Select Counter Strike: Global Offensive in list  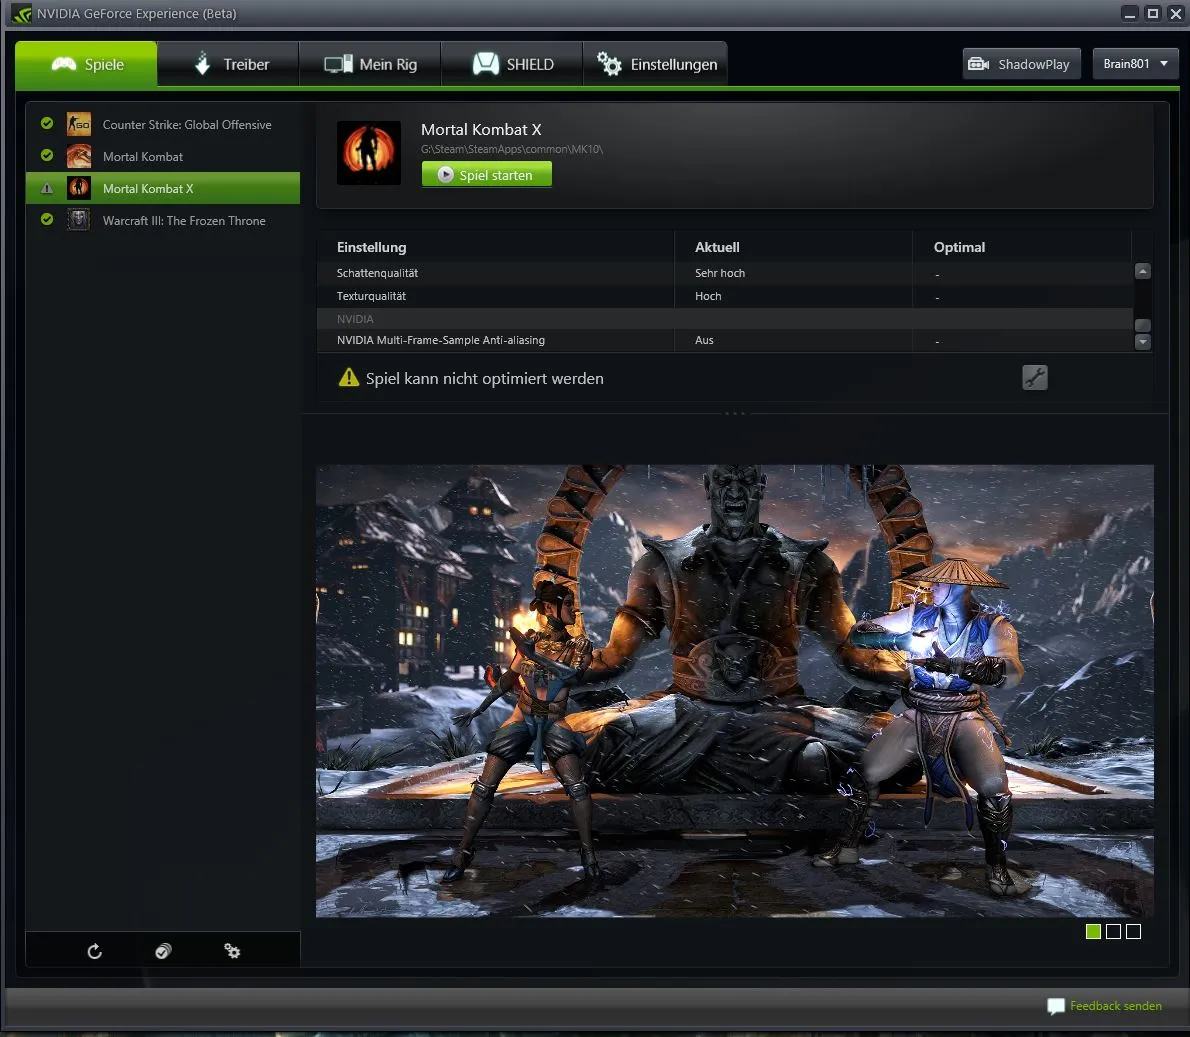point(186,125)
